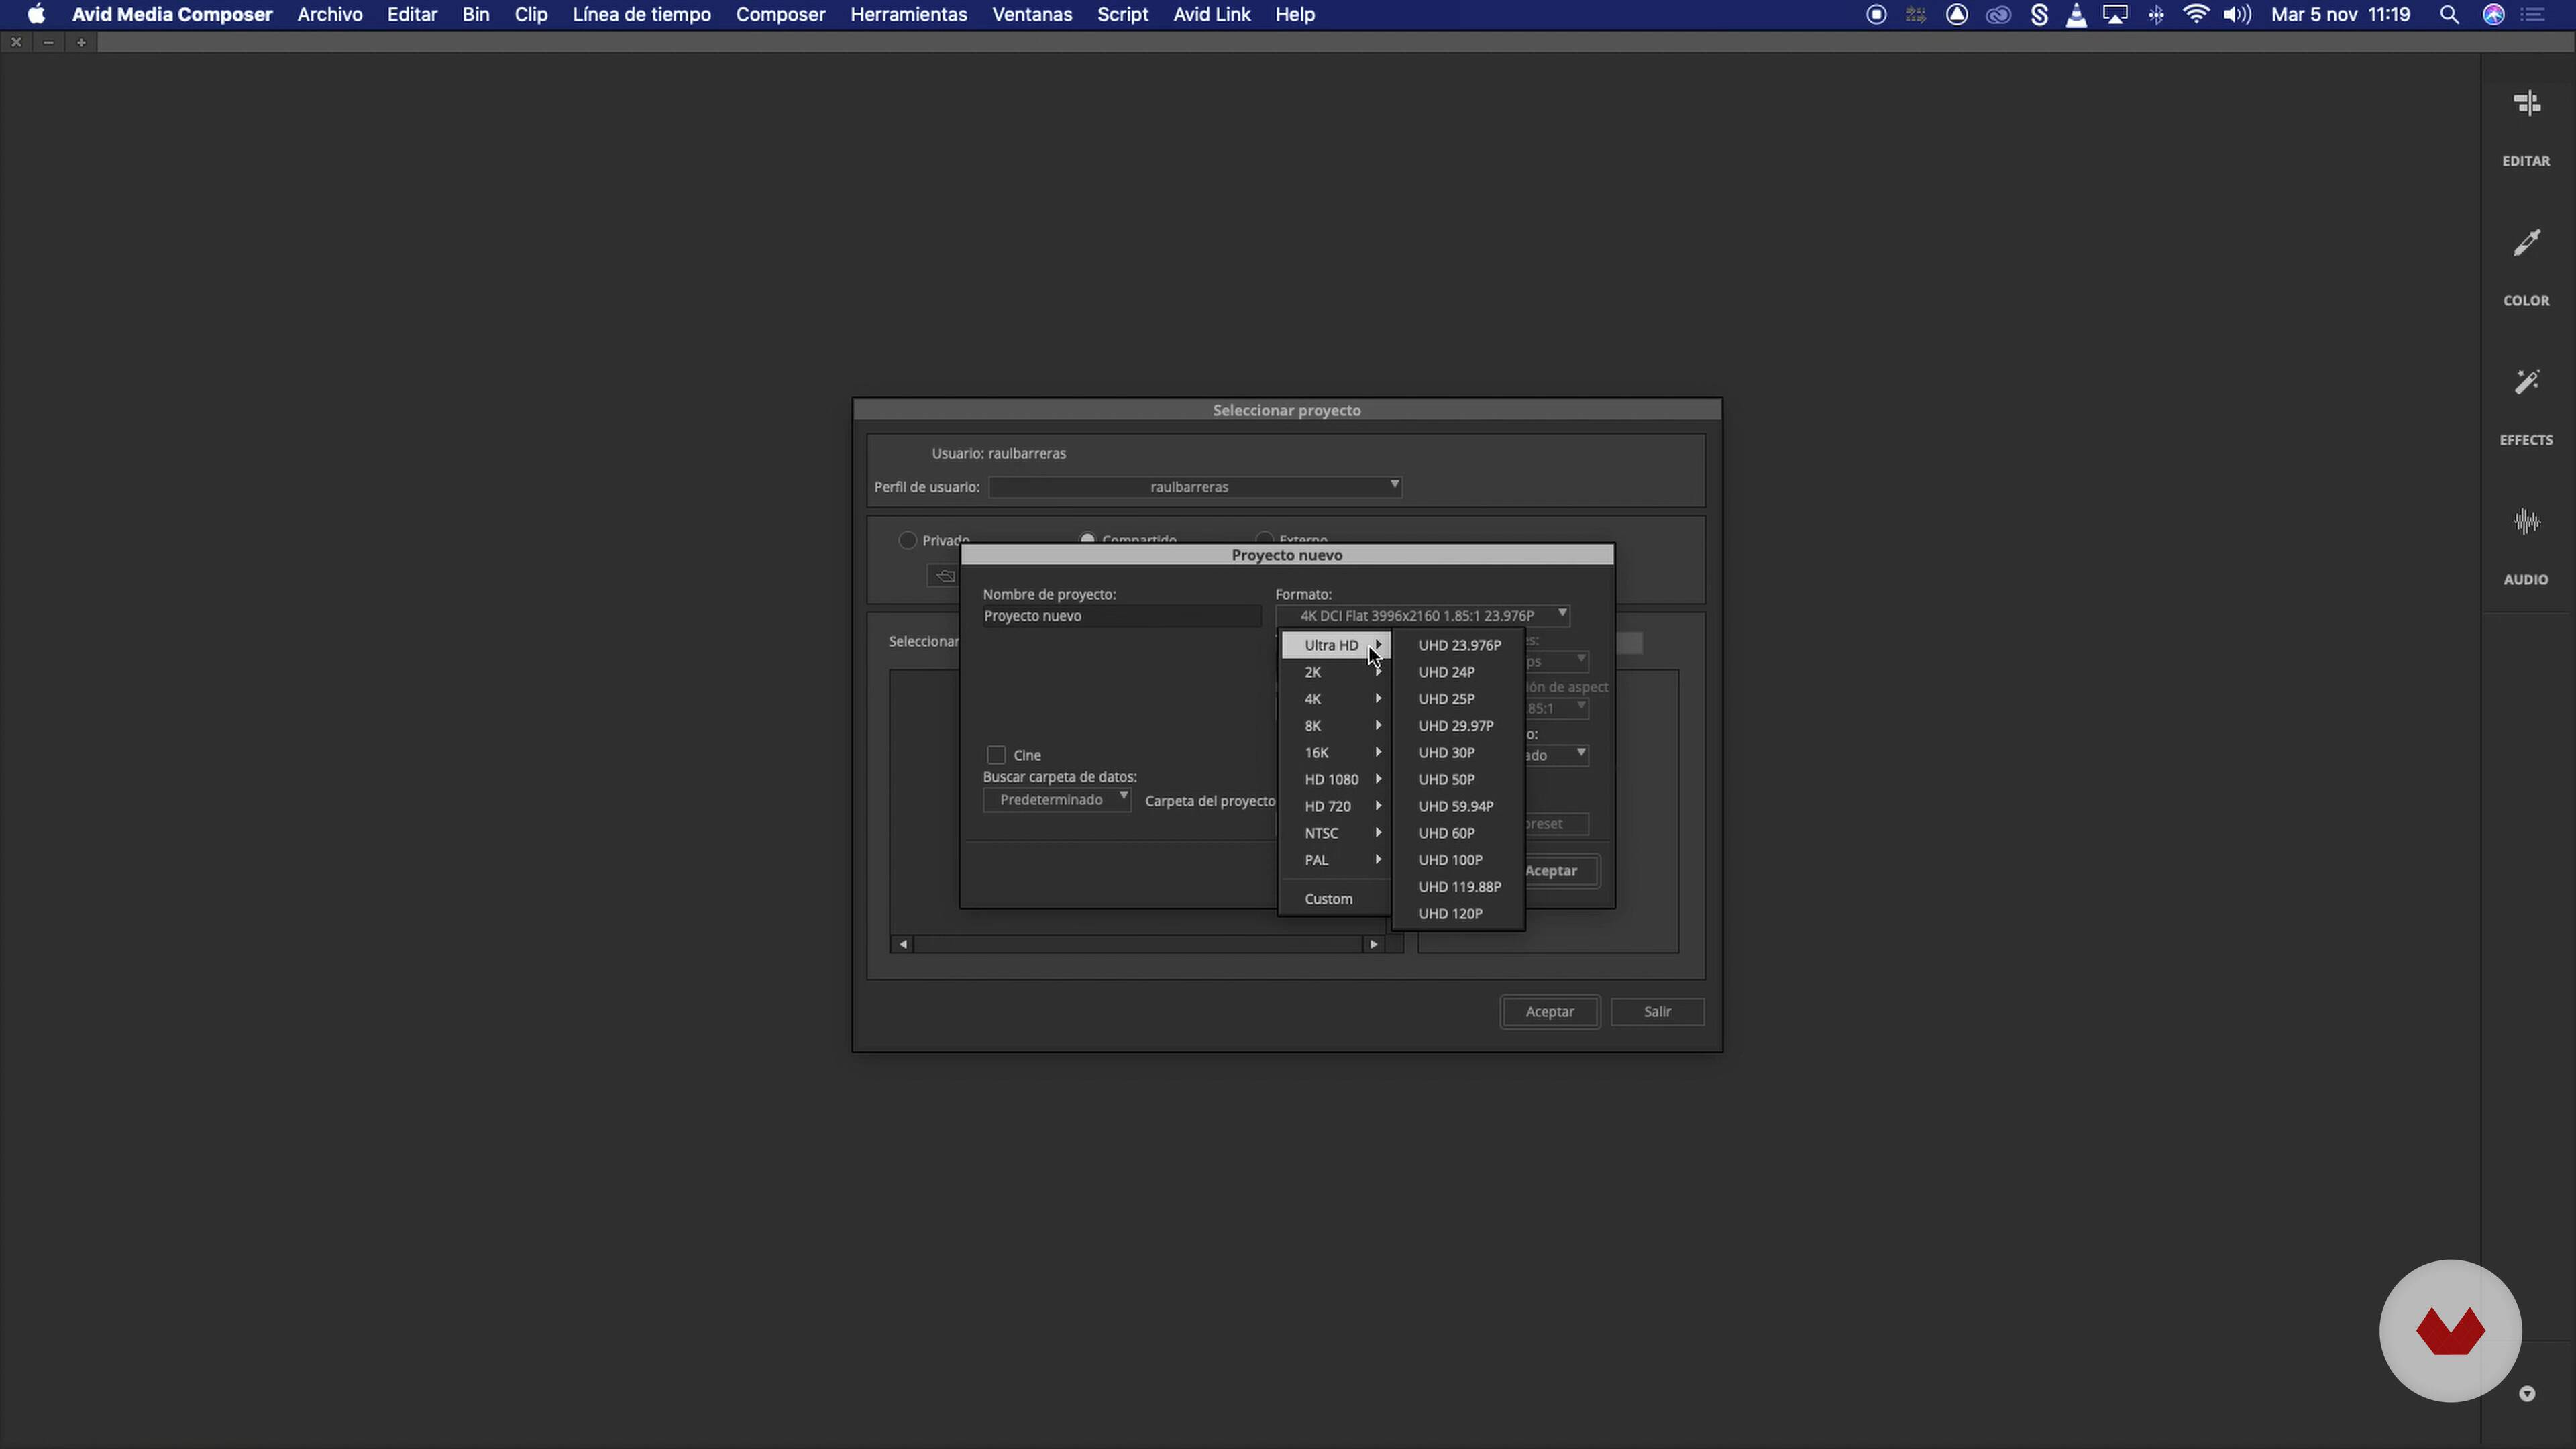2576x1449 pixels.
Task: Switch to the COLOR workspace icon
Action: click(2526, 243)
